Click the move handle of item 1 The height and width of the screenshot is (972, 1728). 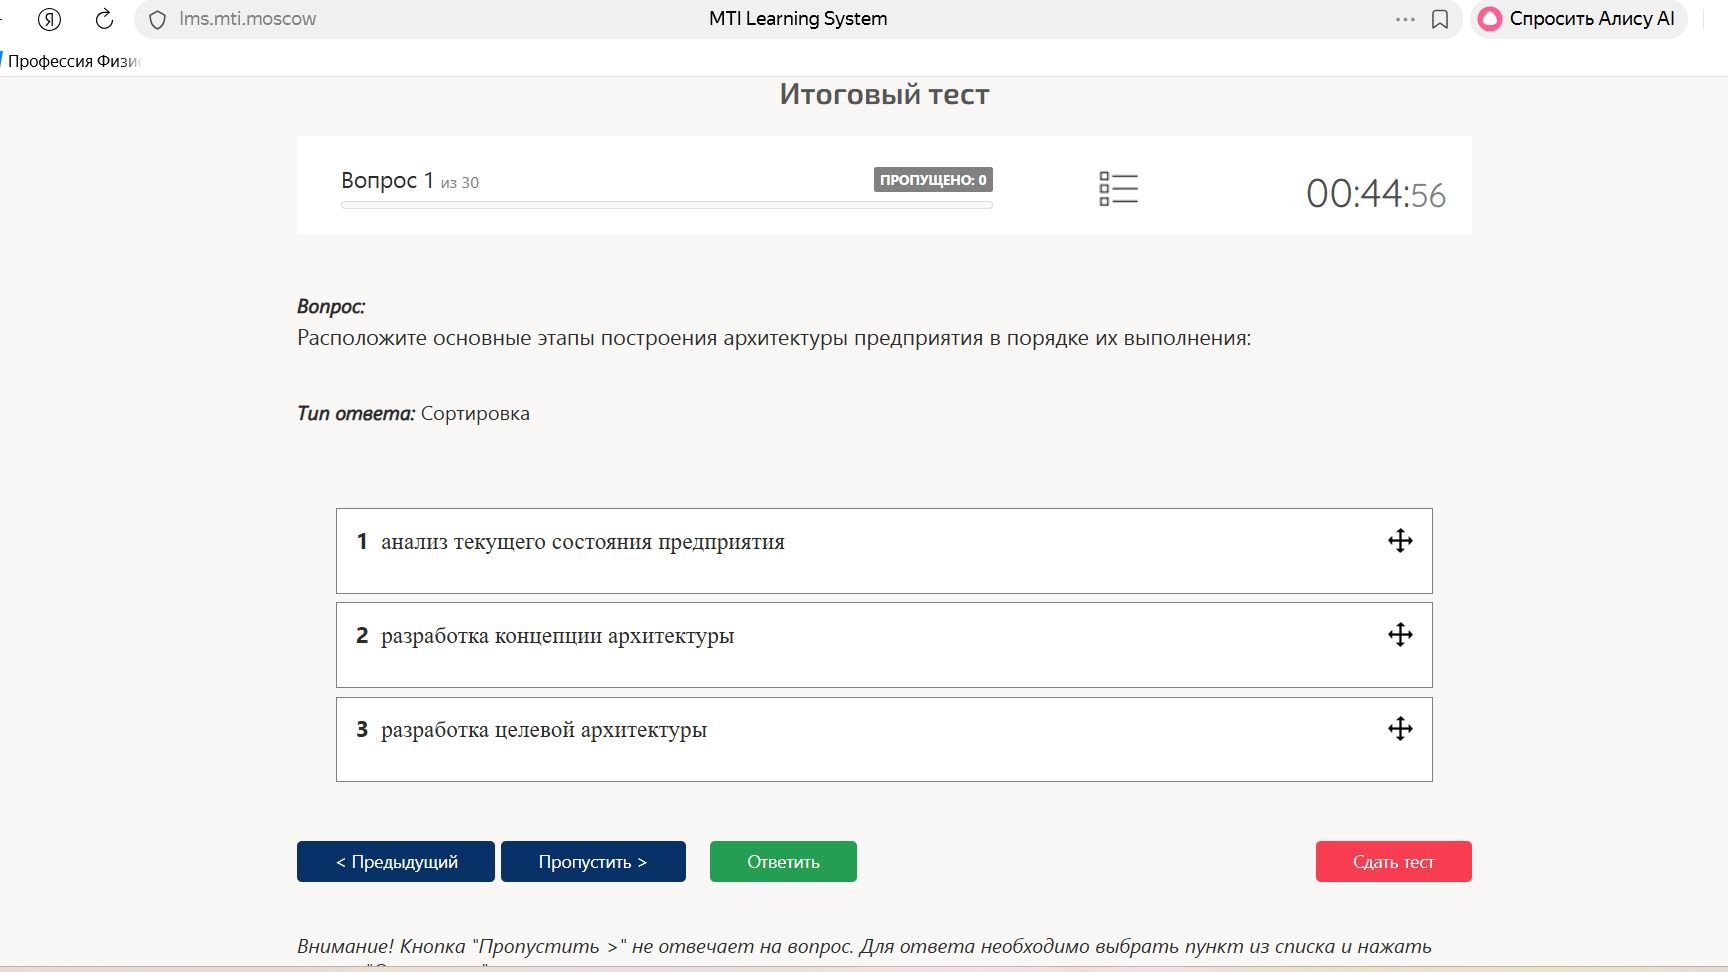pos(1400,541)
